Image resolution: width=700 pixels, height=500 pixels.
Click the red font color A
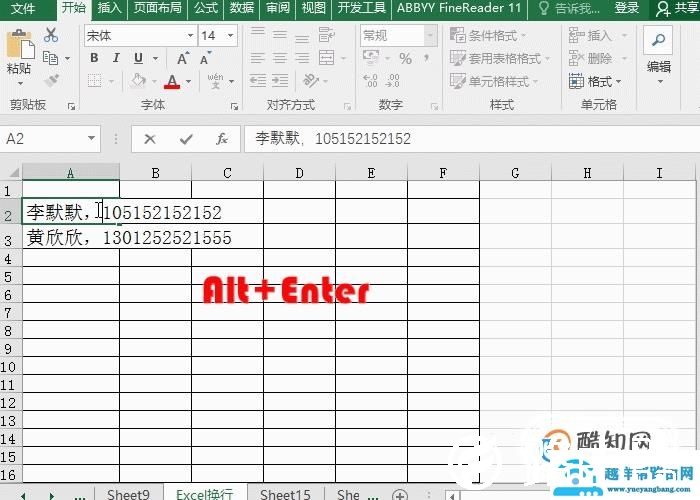172,81
